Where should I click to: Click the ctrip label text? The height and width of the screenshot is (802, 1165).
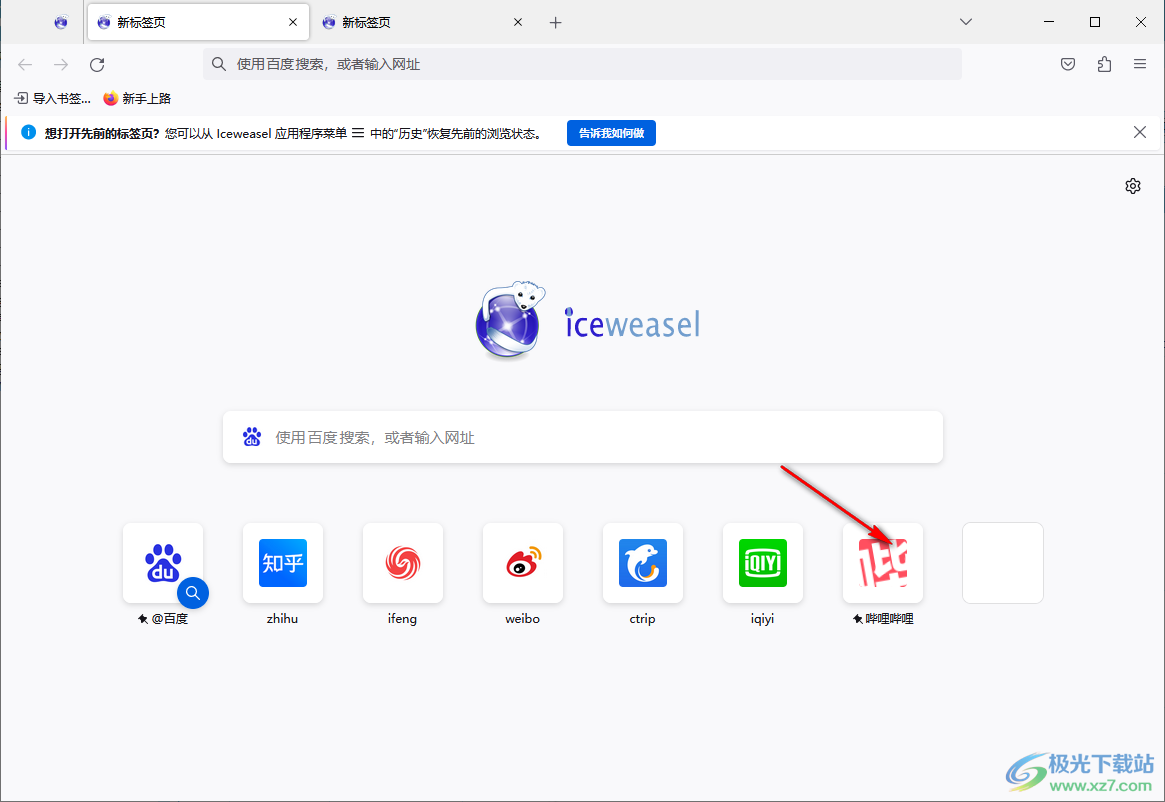click(x=643, y=618)
